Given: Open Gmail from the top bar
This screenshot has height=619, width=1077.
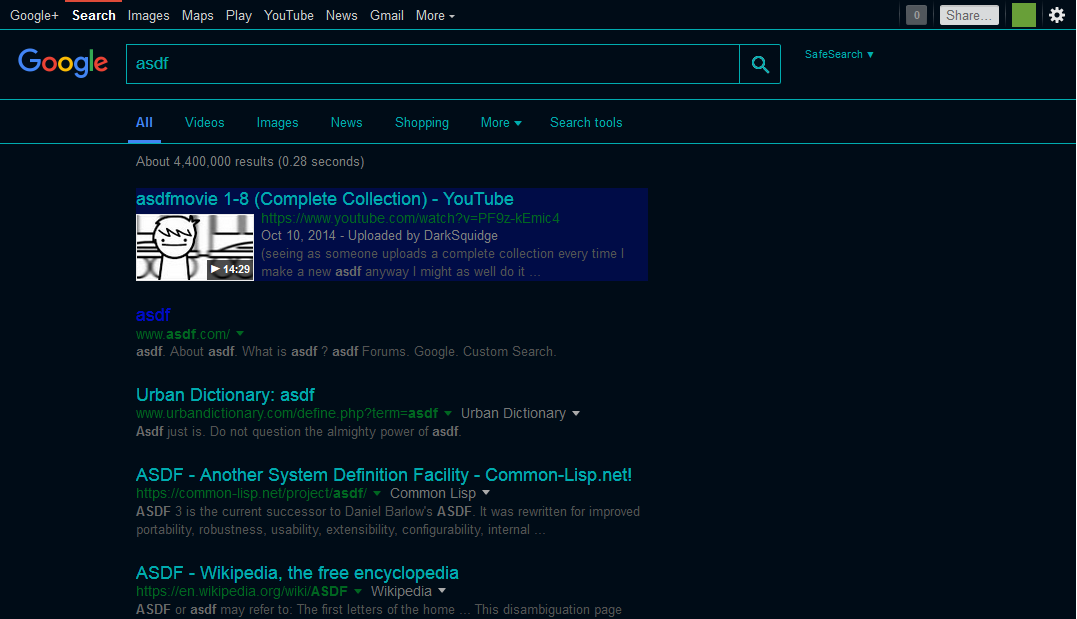Looking at the screenshot, I should point(387,15).
